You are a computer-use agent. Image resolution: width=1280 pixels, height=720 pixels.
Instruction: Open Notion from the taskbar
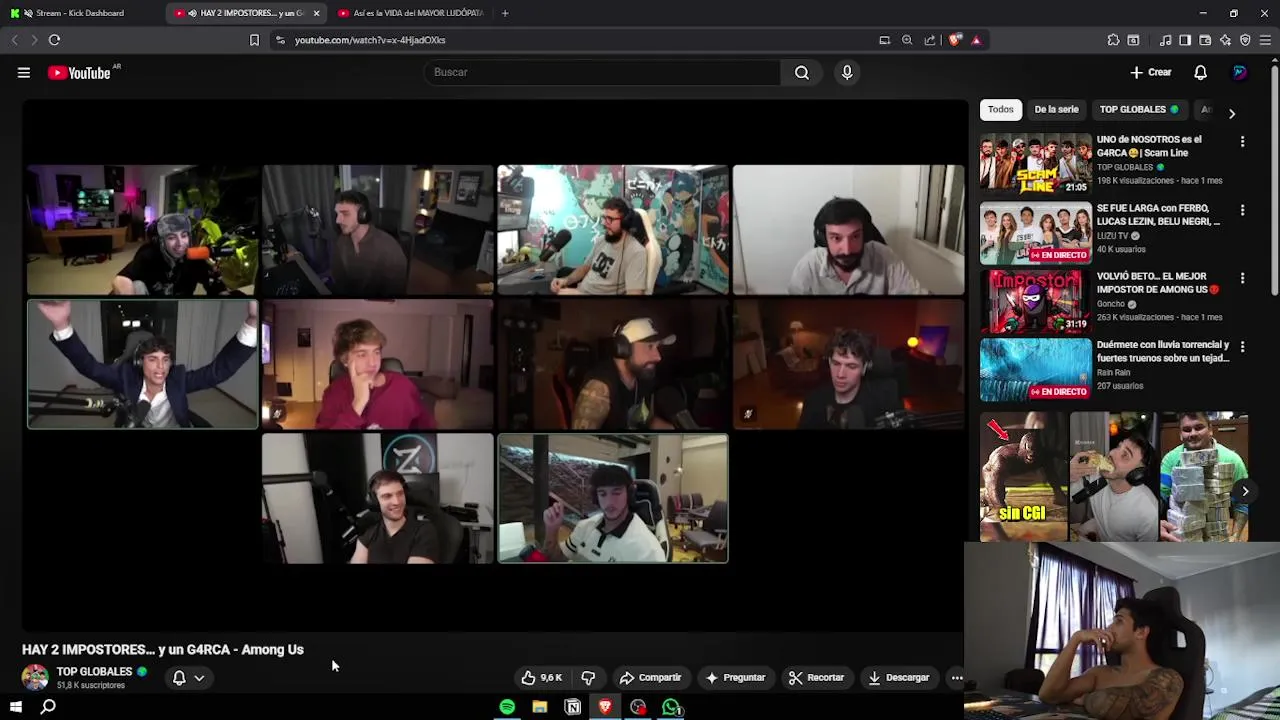[x=573, y=707]
